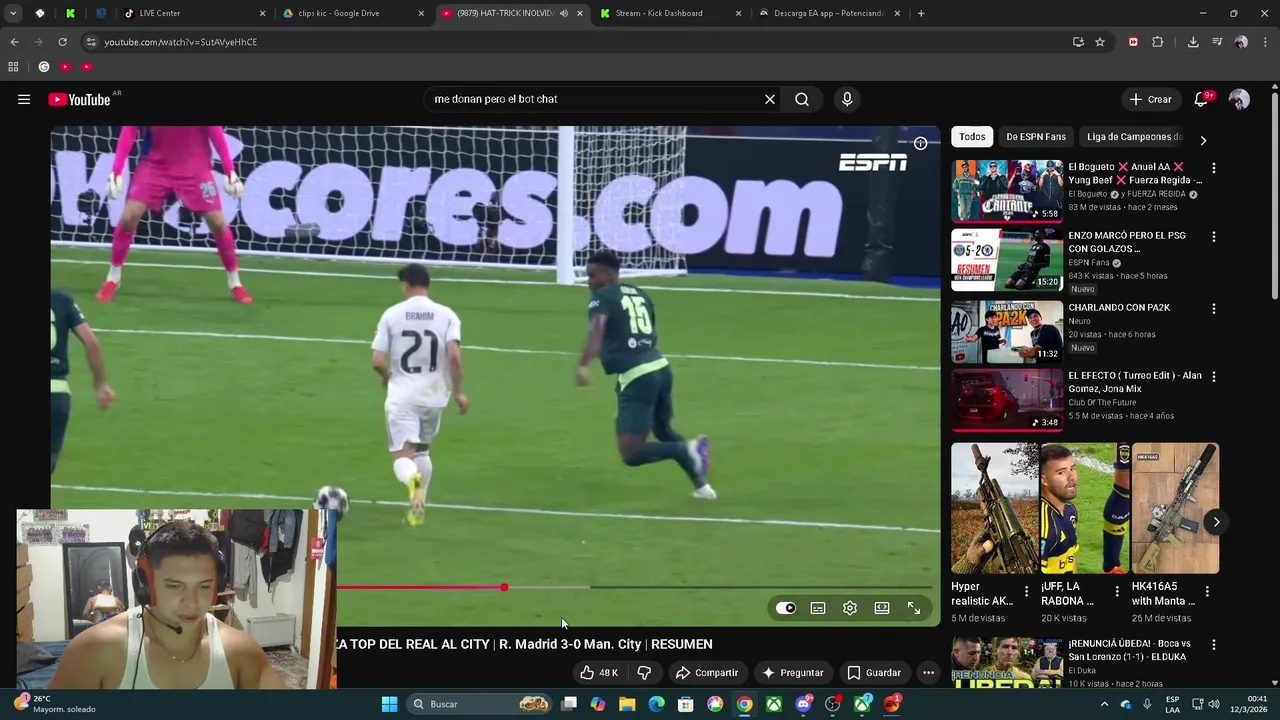The image size is (1280, 720).
Task: Open options for El Bogueto video
Action: (x=1214, y=169)
